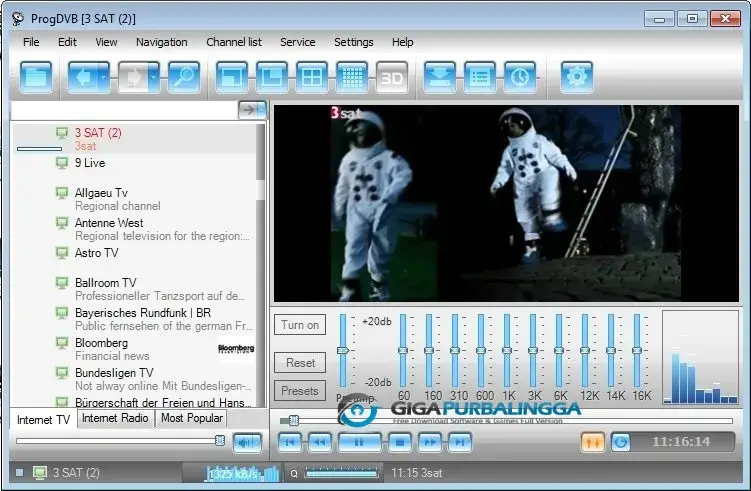Select the Antenne West channel
Viewport: 751px width, 491px height.
coord(134,229)
